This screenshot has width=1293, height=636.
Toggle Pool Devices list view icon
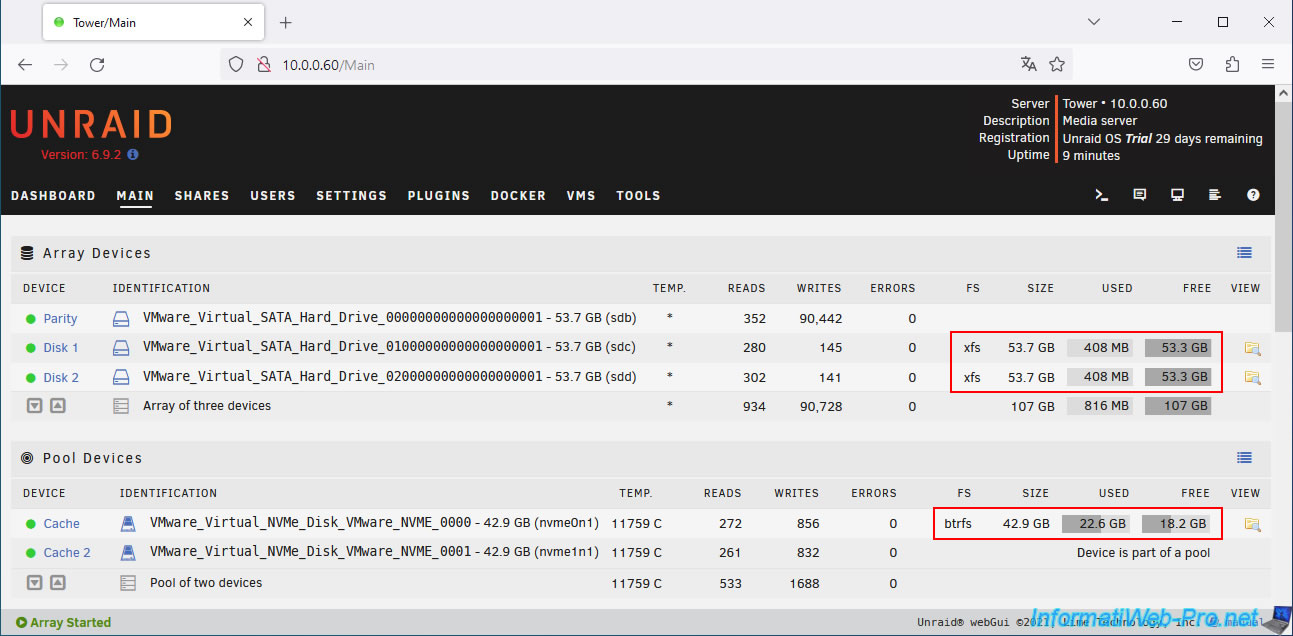(x=1244, y=458)
